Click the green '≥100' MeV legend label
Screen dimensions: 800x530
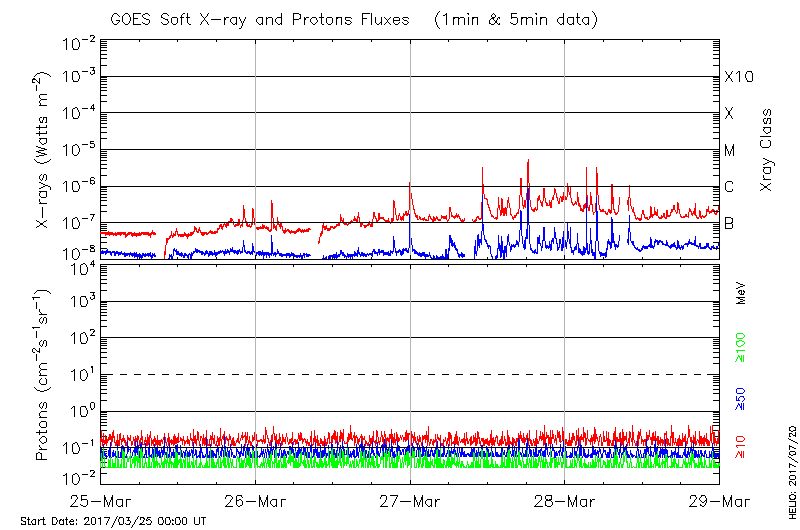coord(741,345)
